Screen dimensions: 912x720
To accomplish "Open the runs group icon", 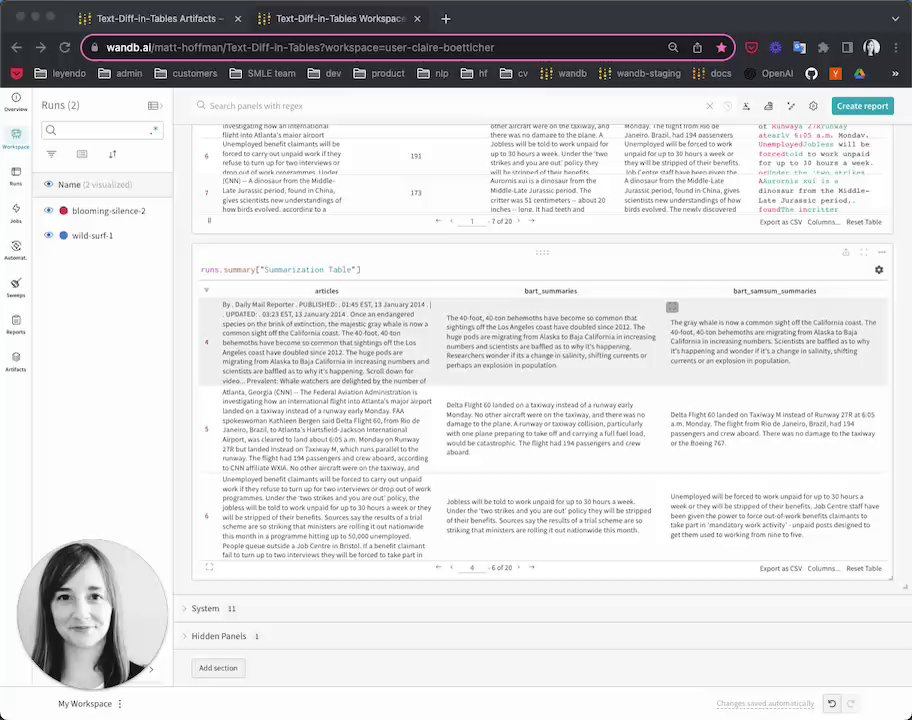I will (x=82, y=154).
